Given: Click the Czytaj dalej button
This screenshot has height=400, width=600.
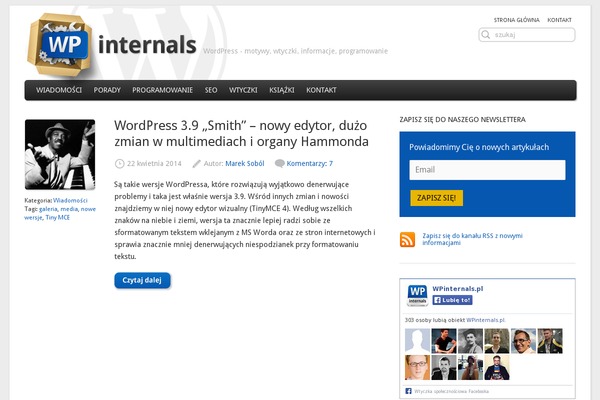Looking at the screenshot, I should (142, 281).
